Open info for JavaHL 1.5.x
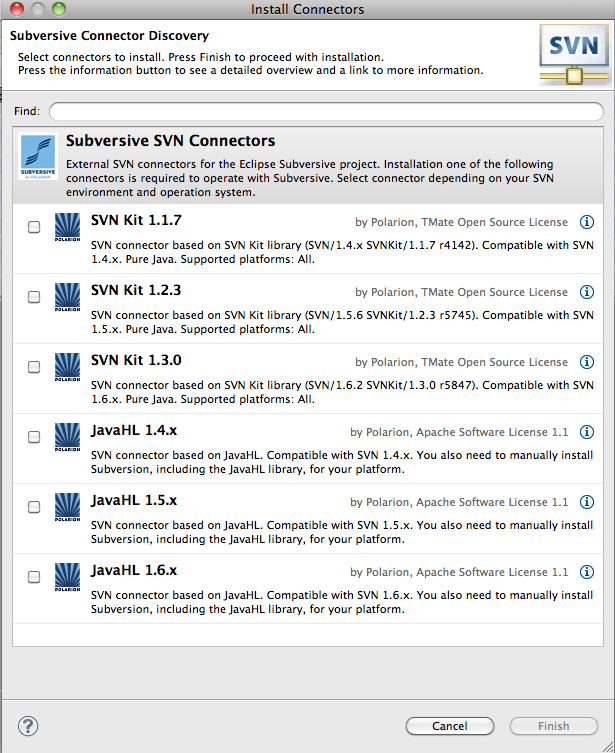The width and height of the screenshot is (615, 753). coord(587,502)
